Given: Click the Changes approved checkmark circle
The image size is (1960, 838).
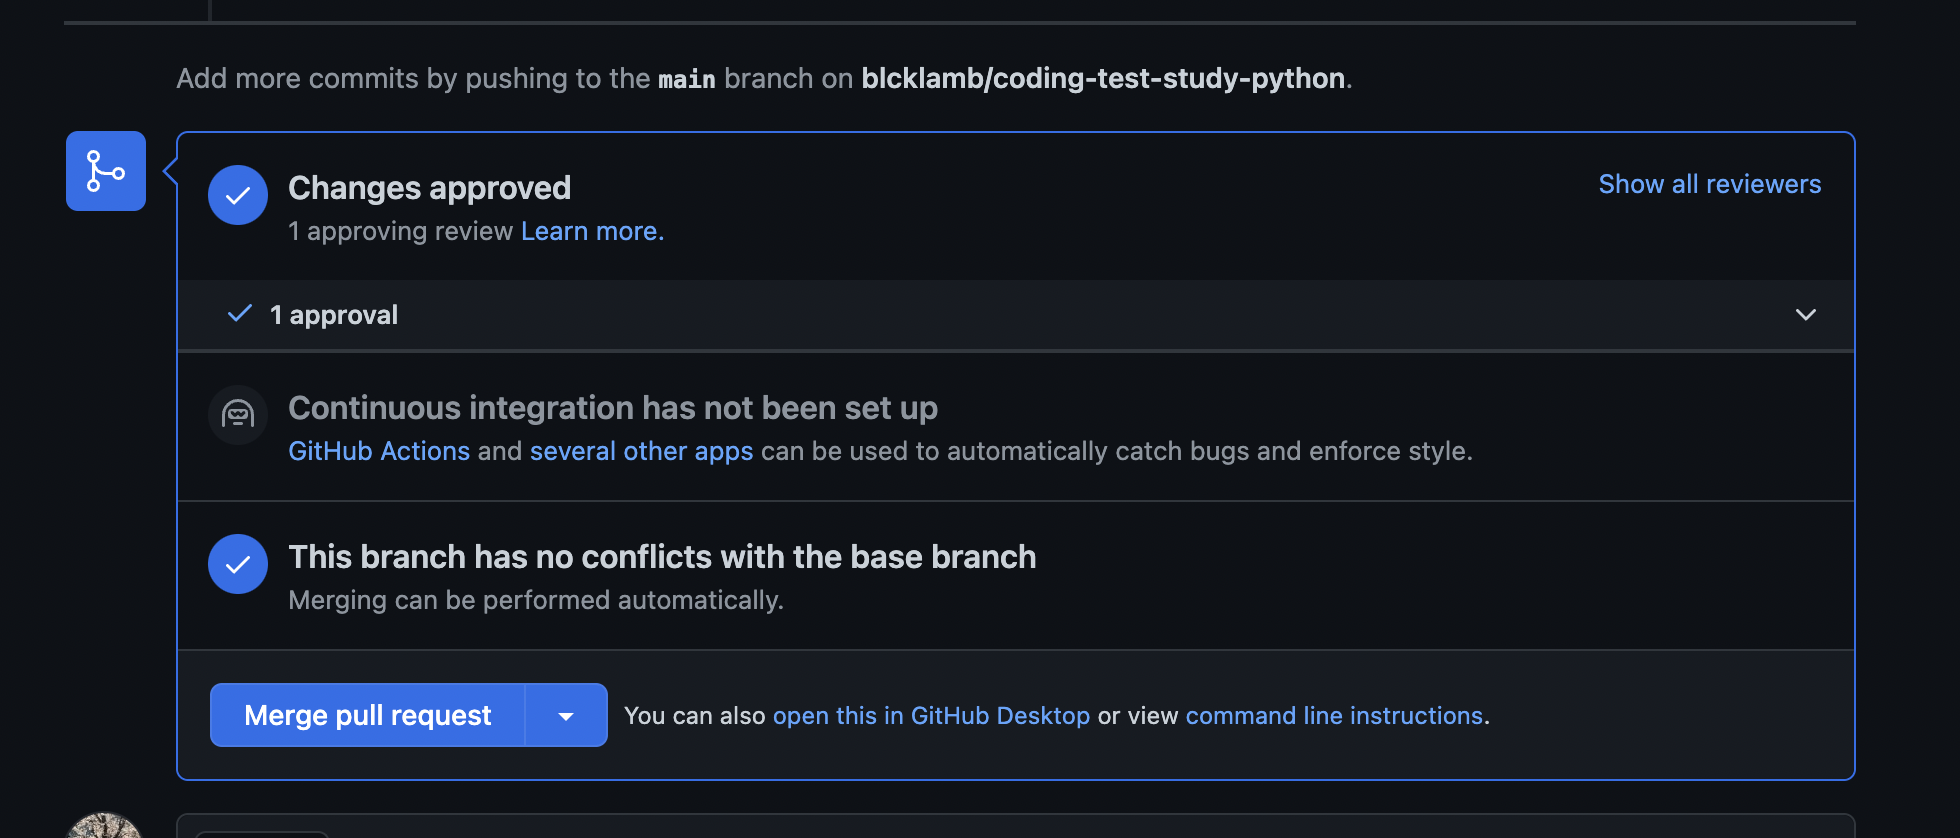Looking at the screenshot, I should (x=238, y=195).
